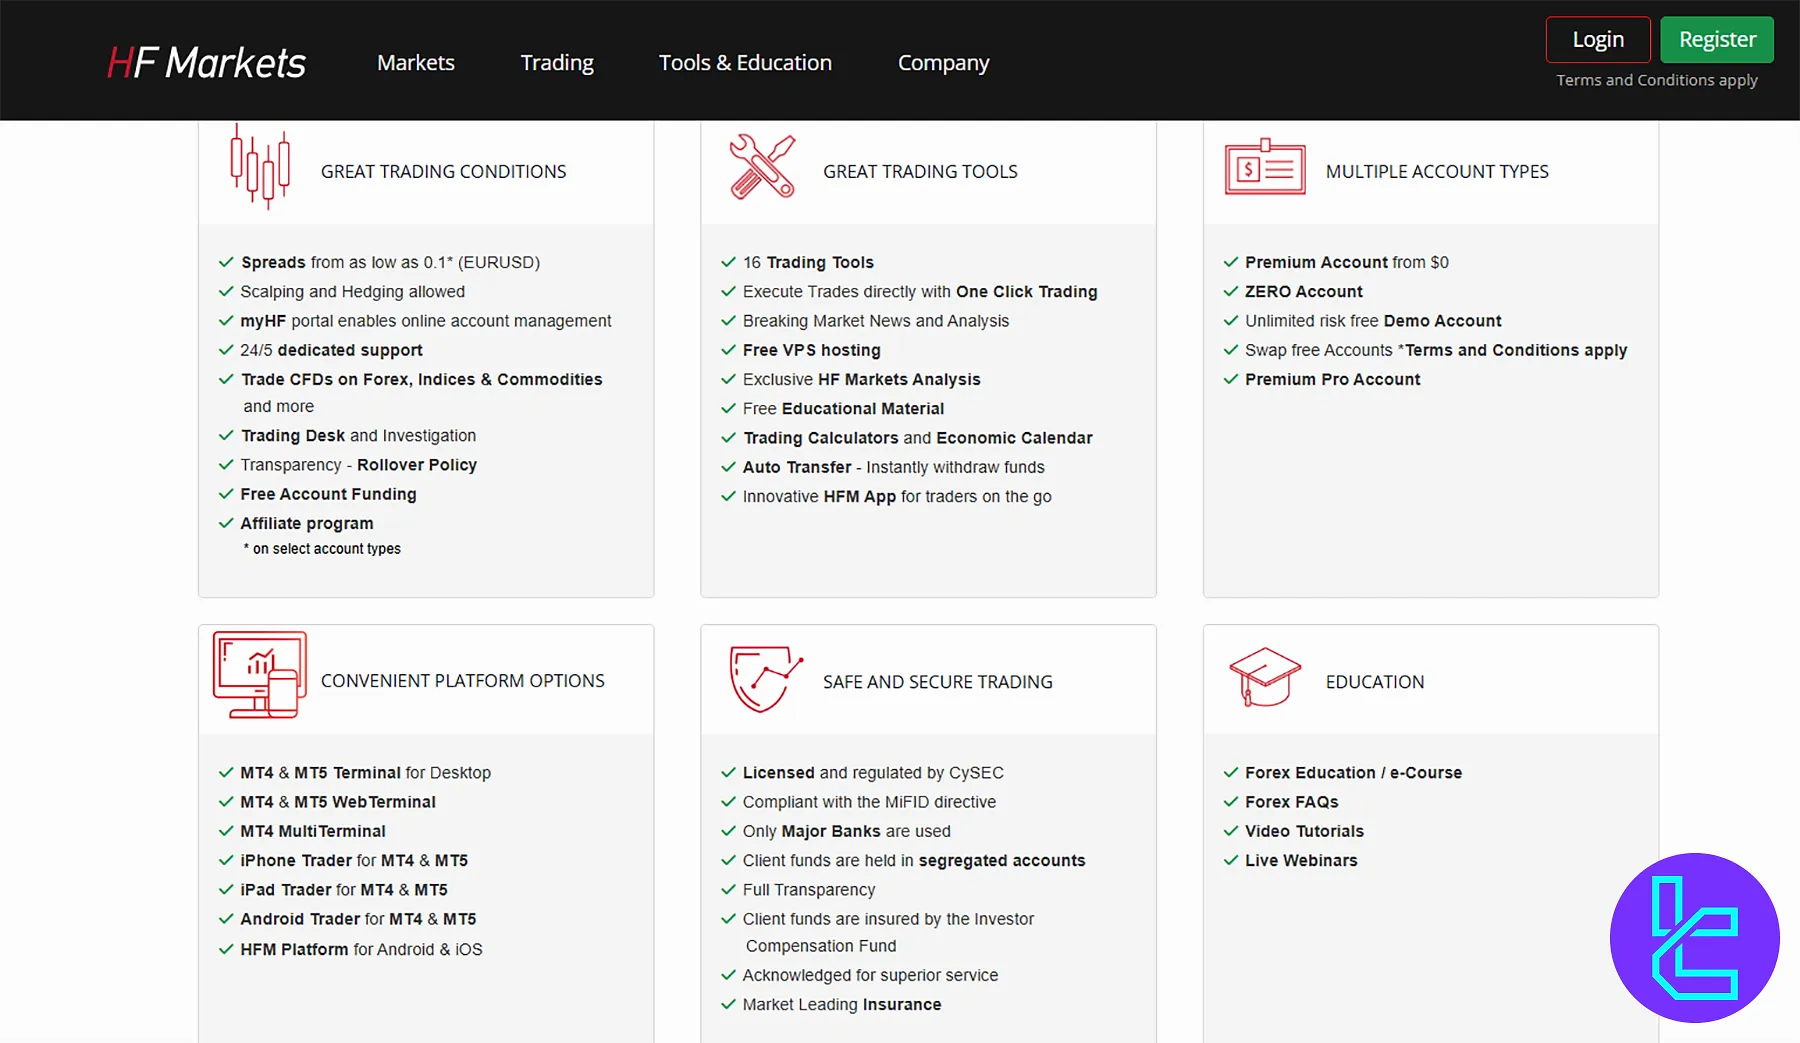Click the Login button
Screen dimensions: 1800x1043
point(1598,39)
